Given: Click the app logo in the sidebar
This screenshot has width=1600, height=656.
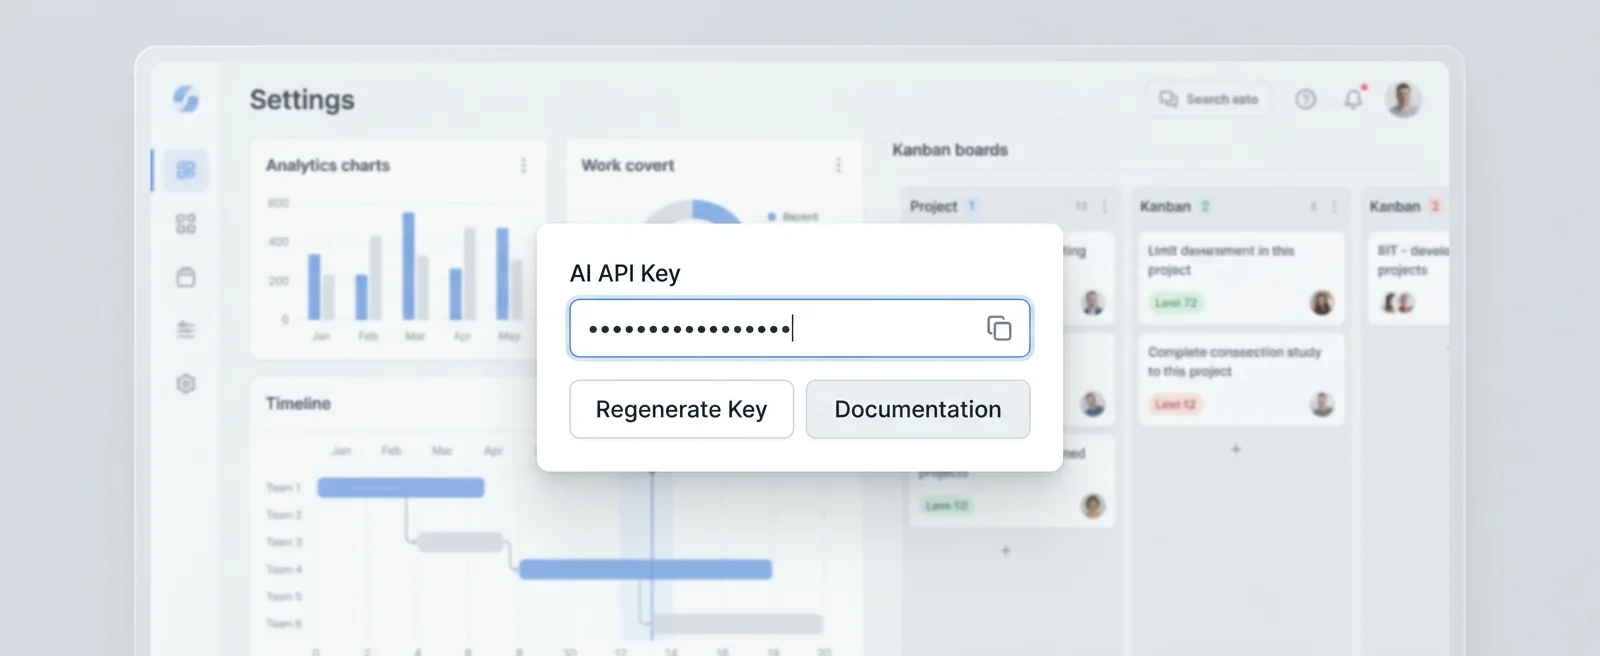Looking at the screenshot, I should pos(186,99).
